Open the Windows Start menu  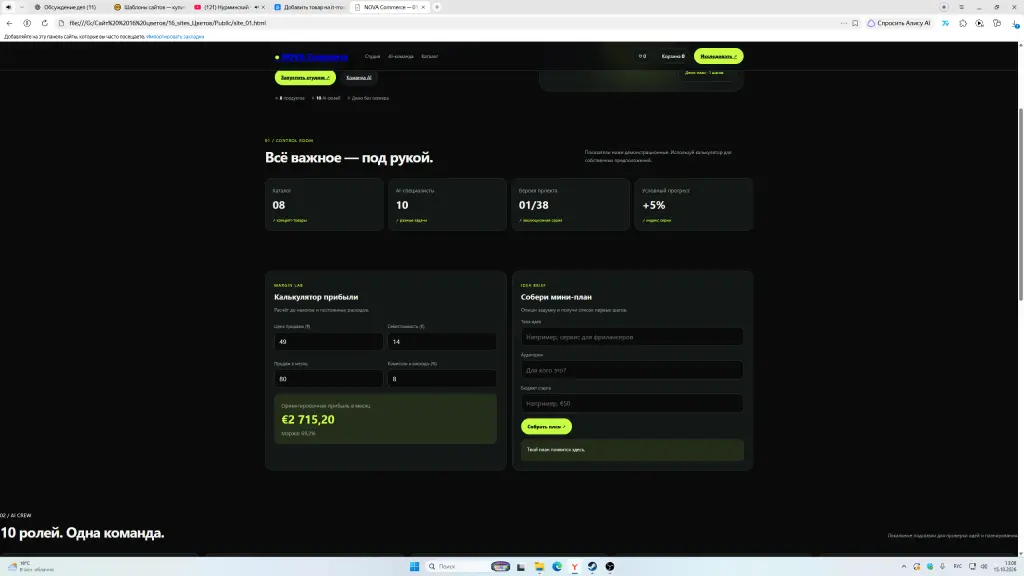(x=414, y=566)
